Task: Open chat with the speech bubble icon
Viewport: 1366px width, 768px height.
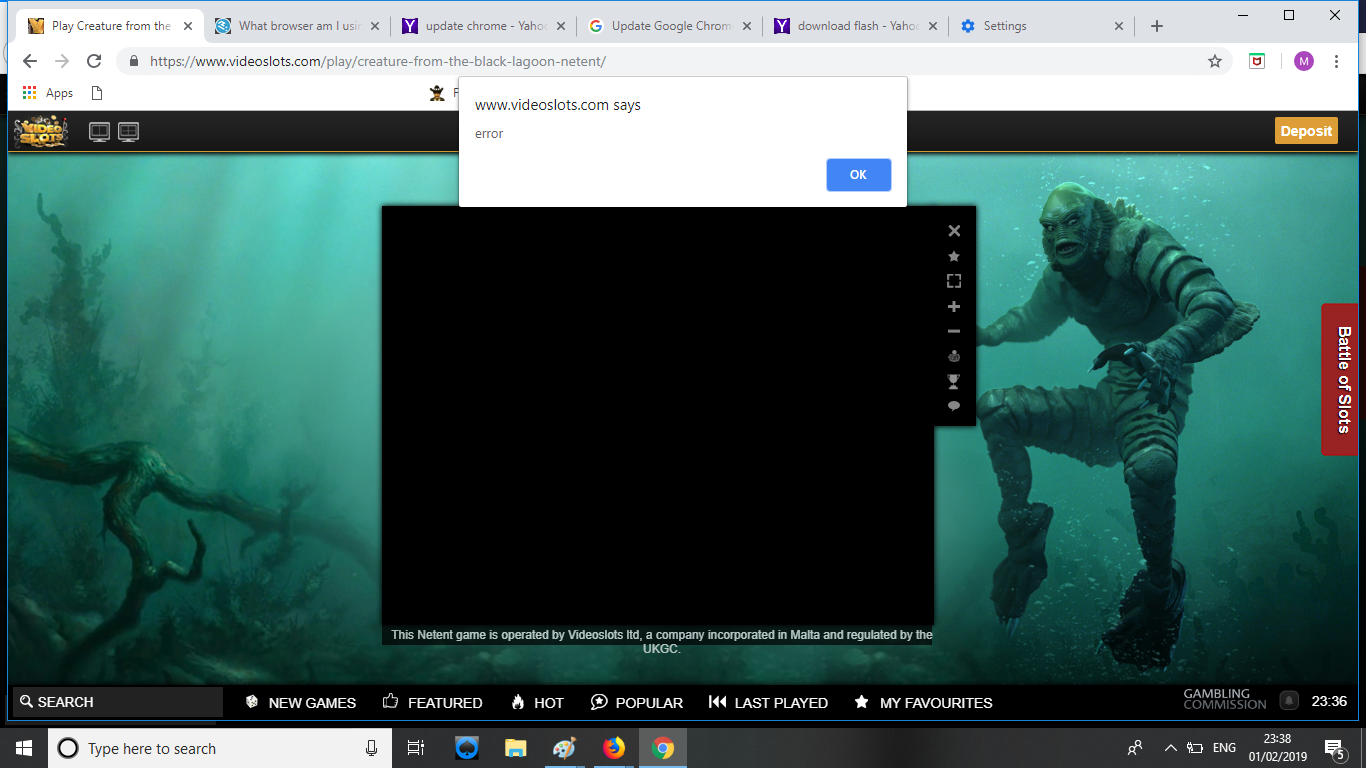Action: [x=954, y=406]
